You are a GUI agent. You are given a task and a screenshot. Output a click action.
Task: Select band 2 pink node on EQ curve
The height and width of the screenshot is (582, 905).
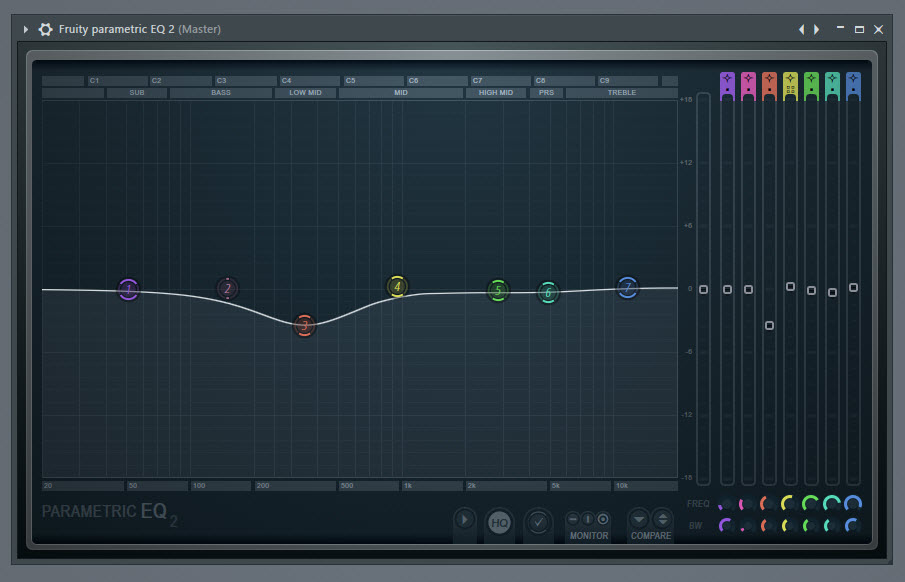point(227,288)
